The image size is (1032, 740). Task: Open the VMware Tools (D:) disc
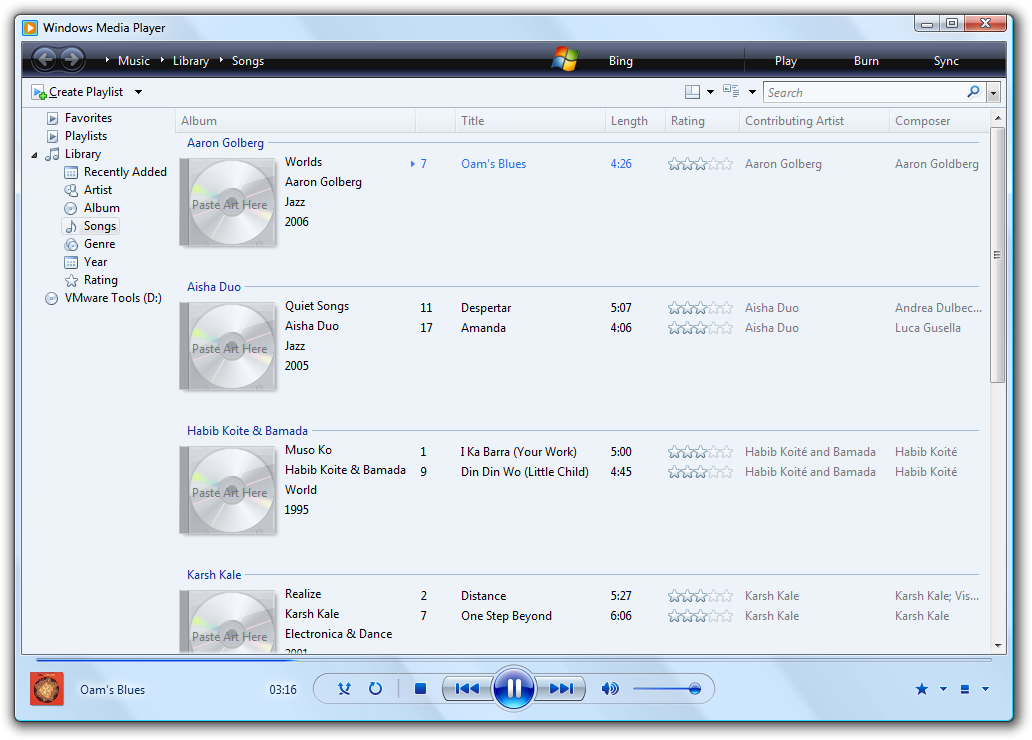tap(113, 298)
